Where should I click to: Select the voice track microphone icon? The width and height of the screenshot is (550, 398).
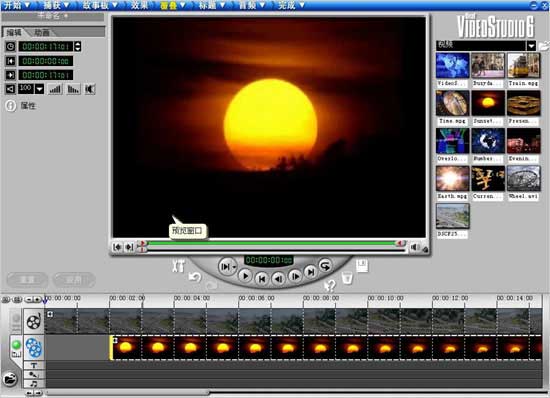tap(34, 375)
